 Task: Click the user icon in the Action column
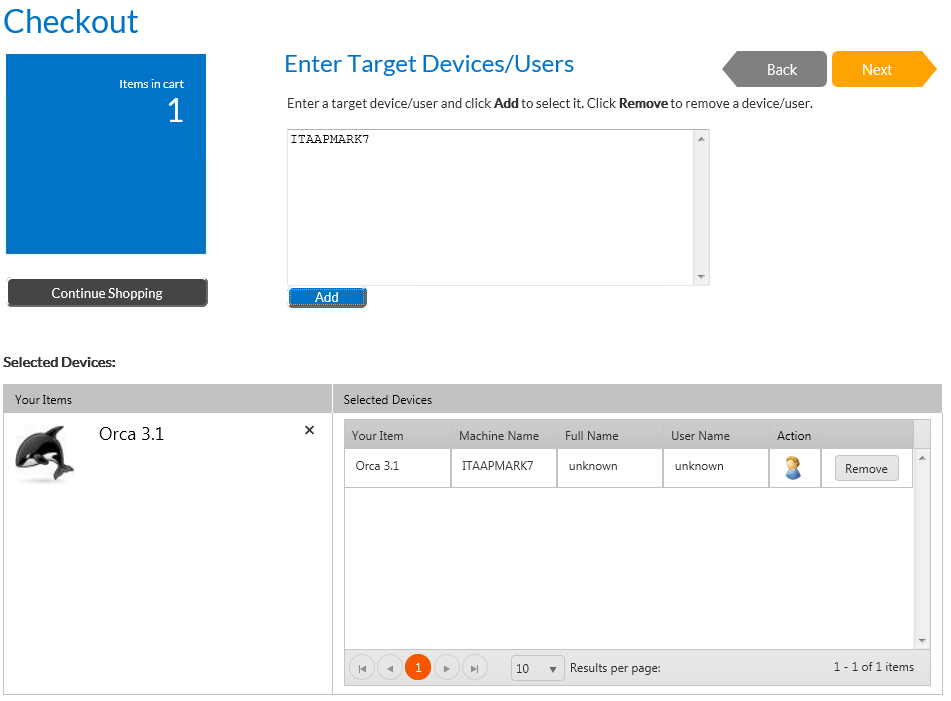(x=794, y=467)
